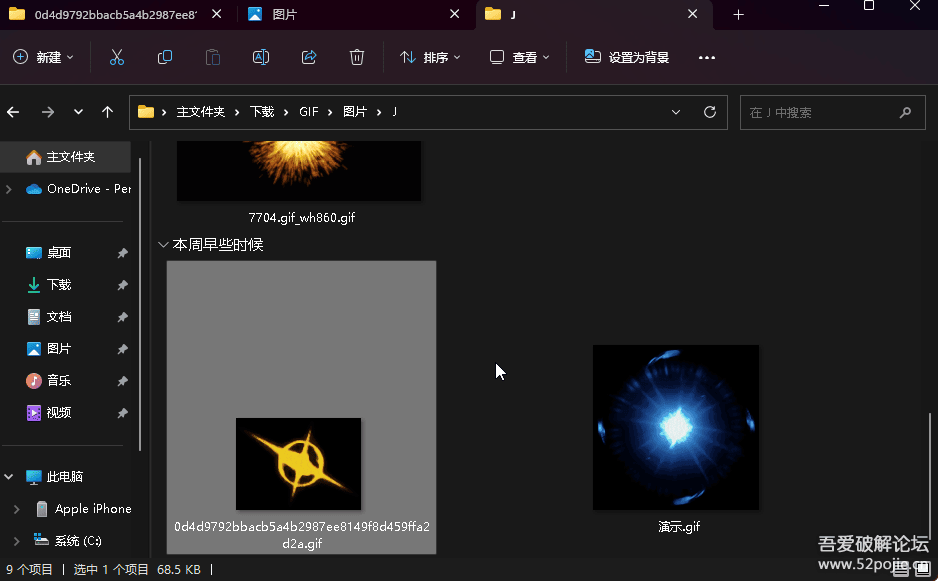Screen dimensions: 938x581
Task: Expand the Apple iPhone node
Action: point(17,509)
